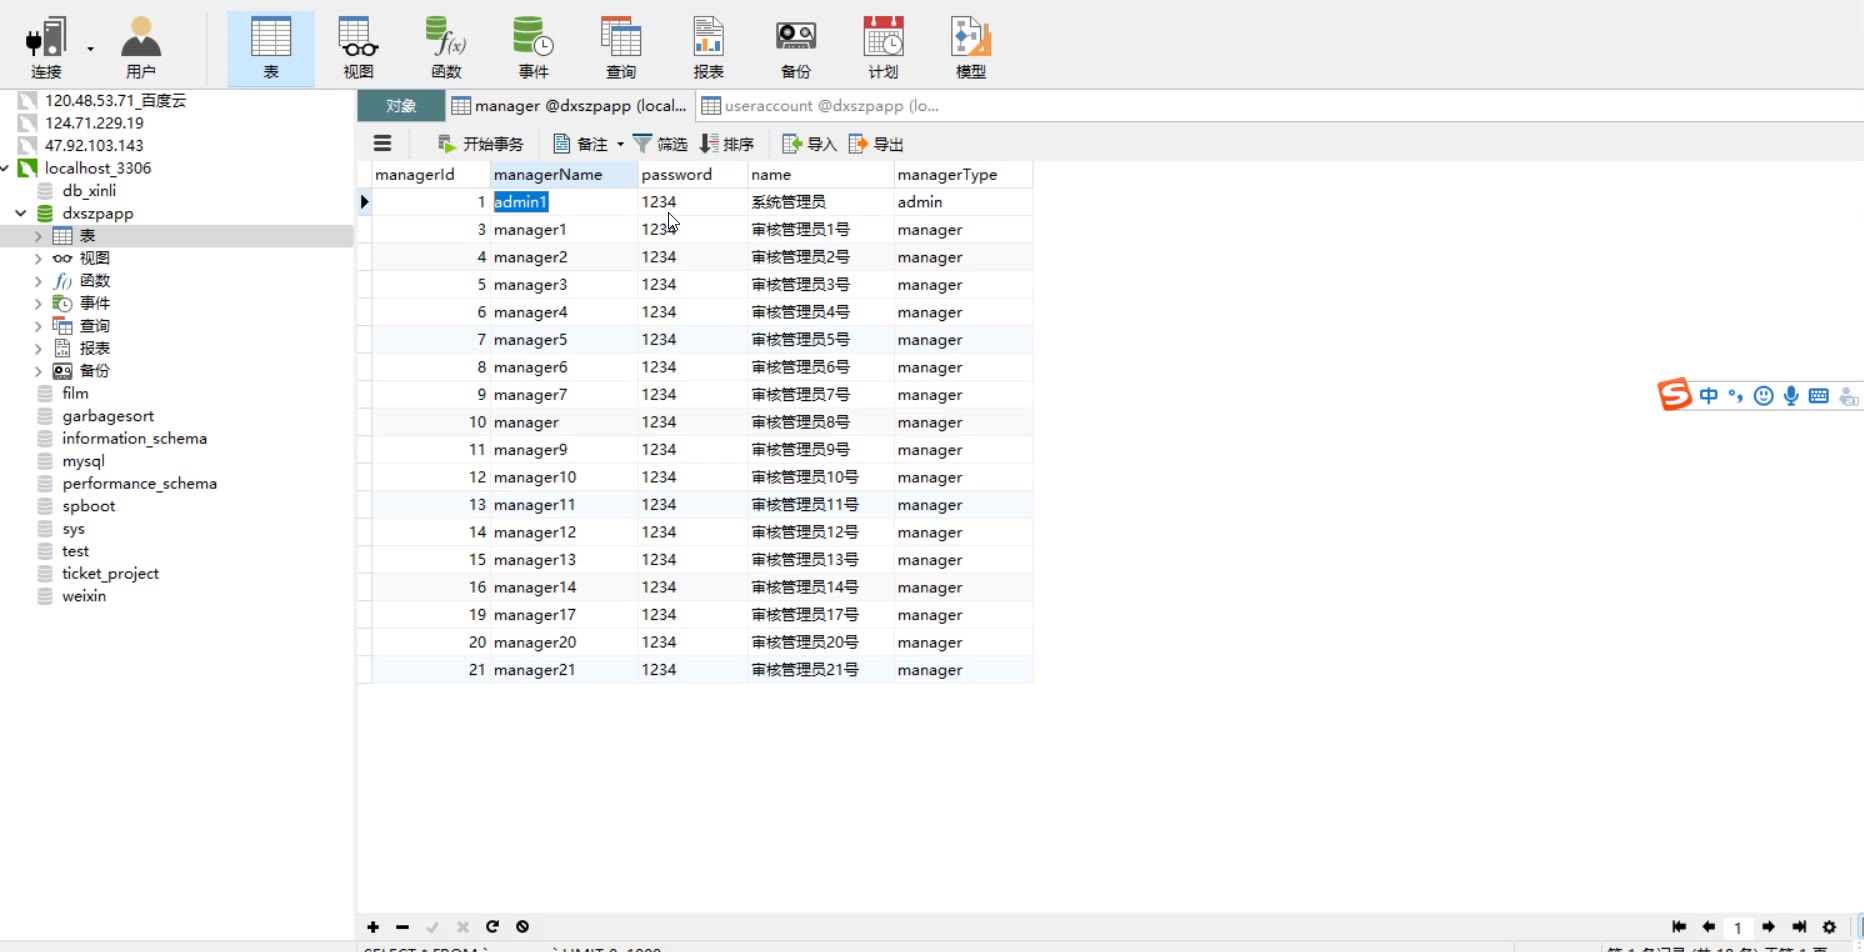Refresh the table data at bottom
1864x952 pixels.
point(492,927)
